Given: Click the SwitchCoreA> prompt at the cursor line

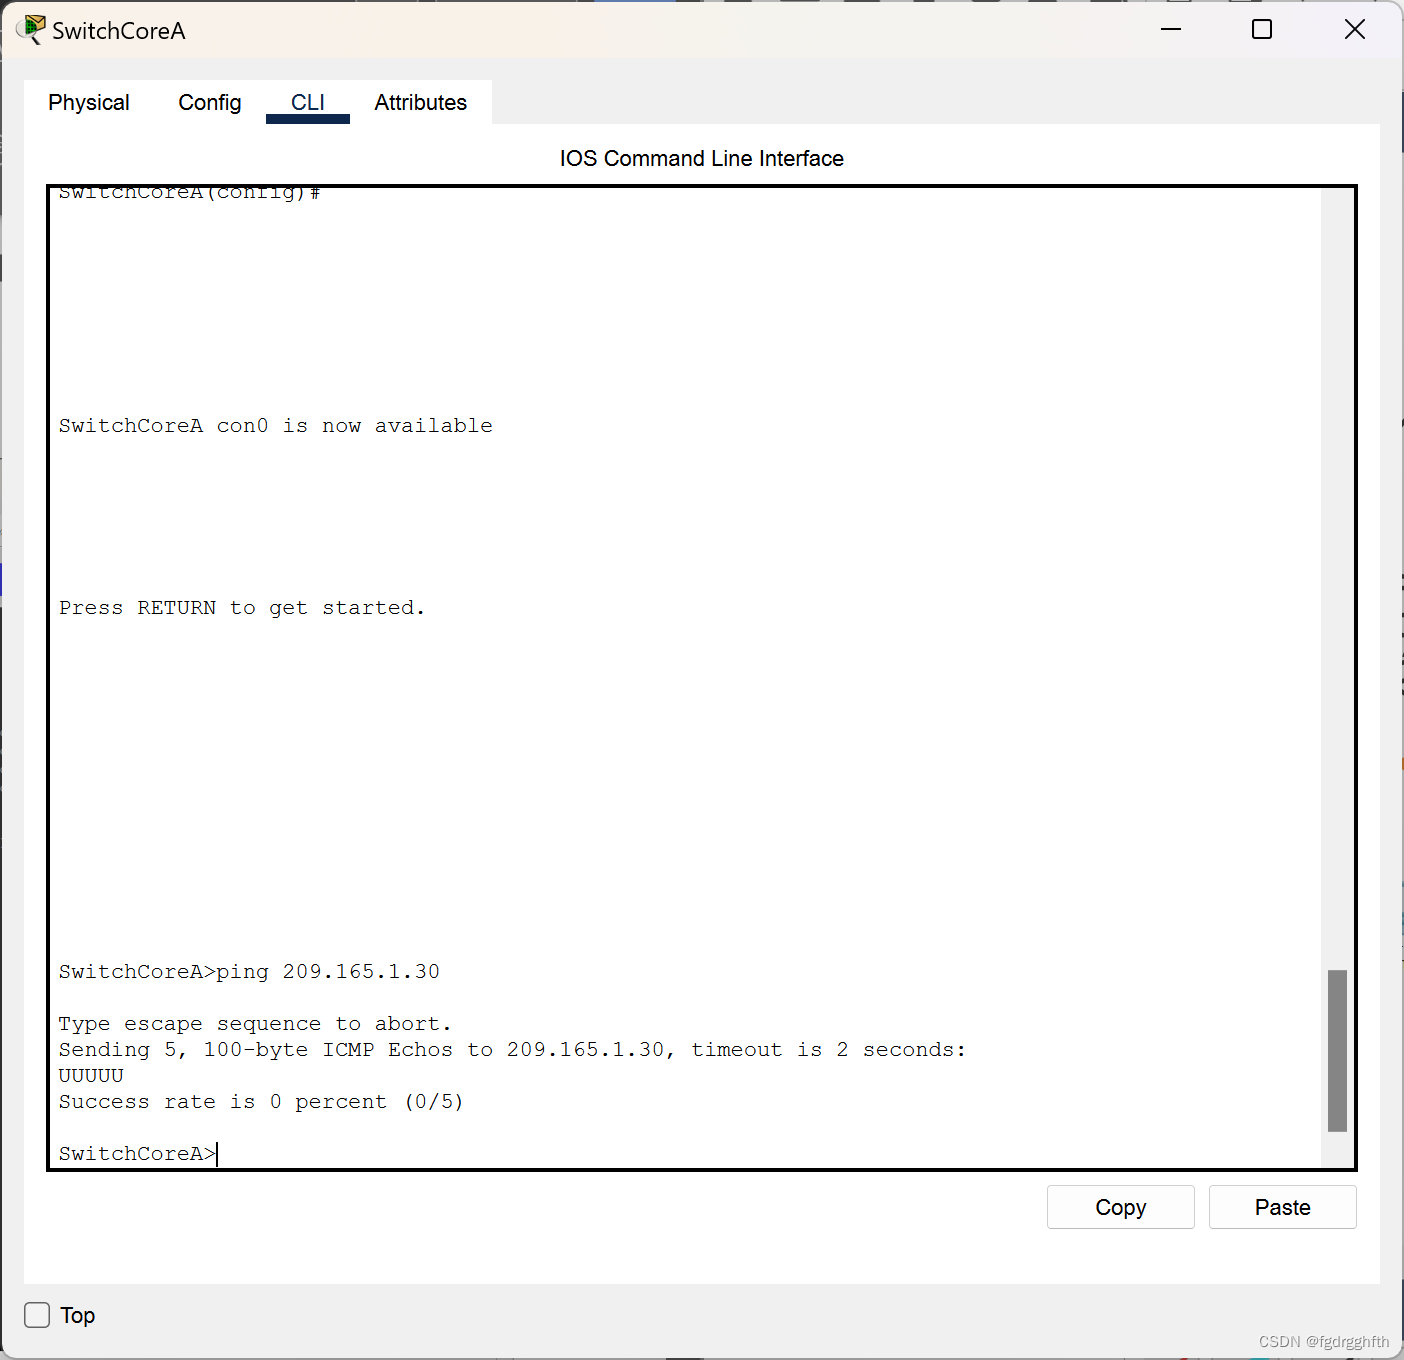Looking at the screenshot, I should pyautogui.click(x=138, y=1153).
